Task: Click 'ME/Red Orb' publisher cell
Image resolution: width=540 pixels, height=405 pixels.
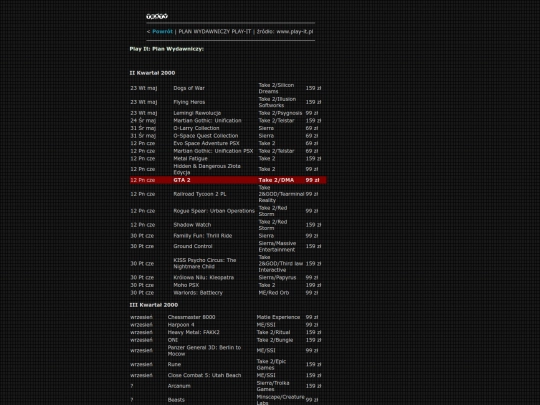Action: [x=274, y=293]
